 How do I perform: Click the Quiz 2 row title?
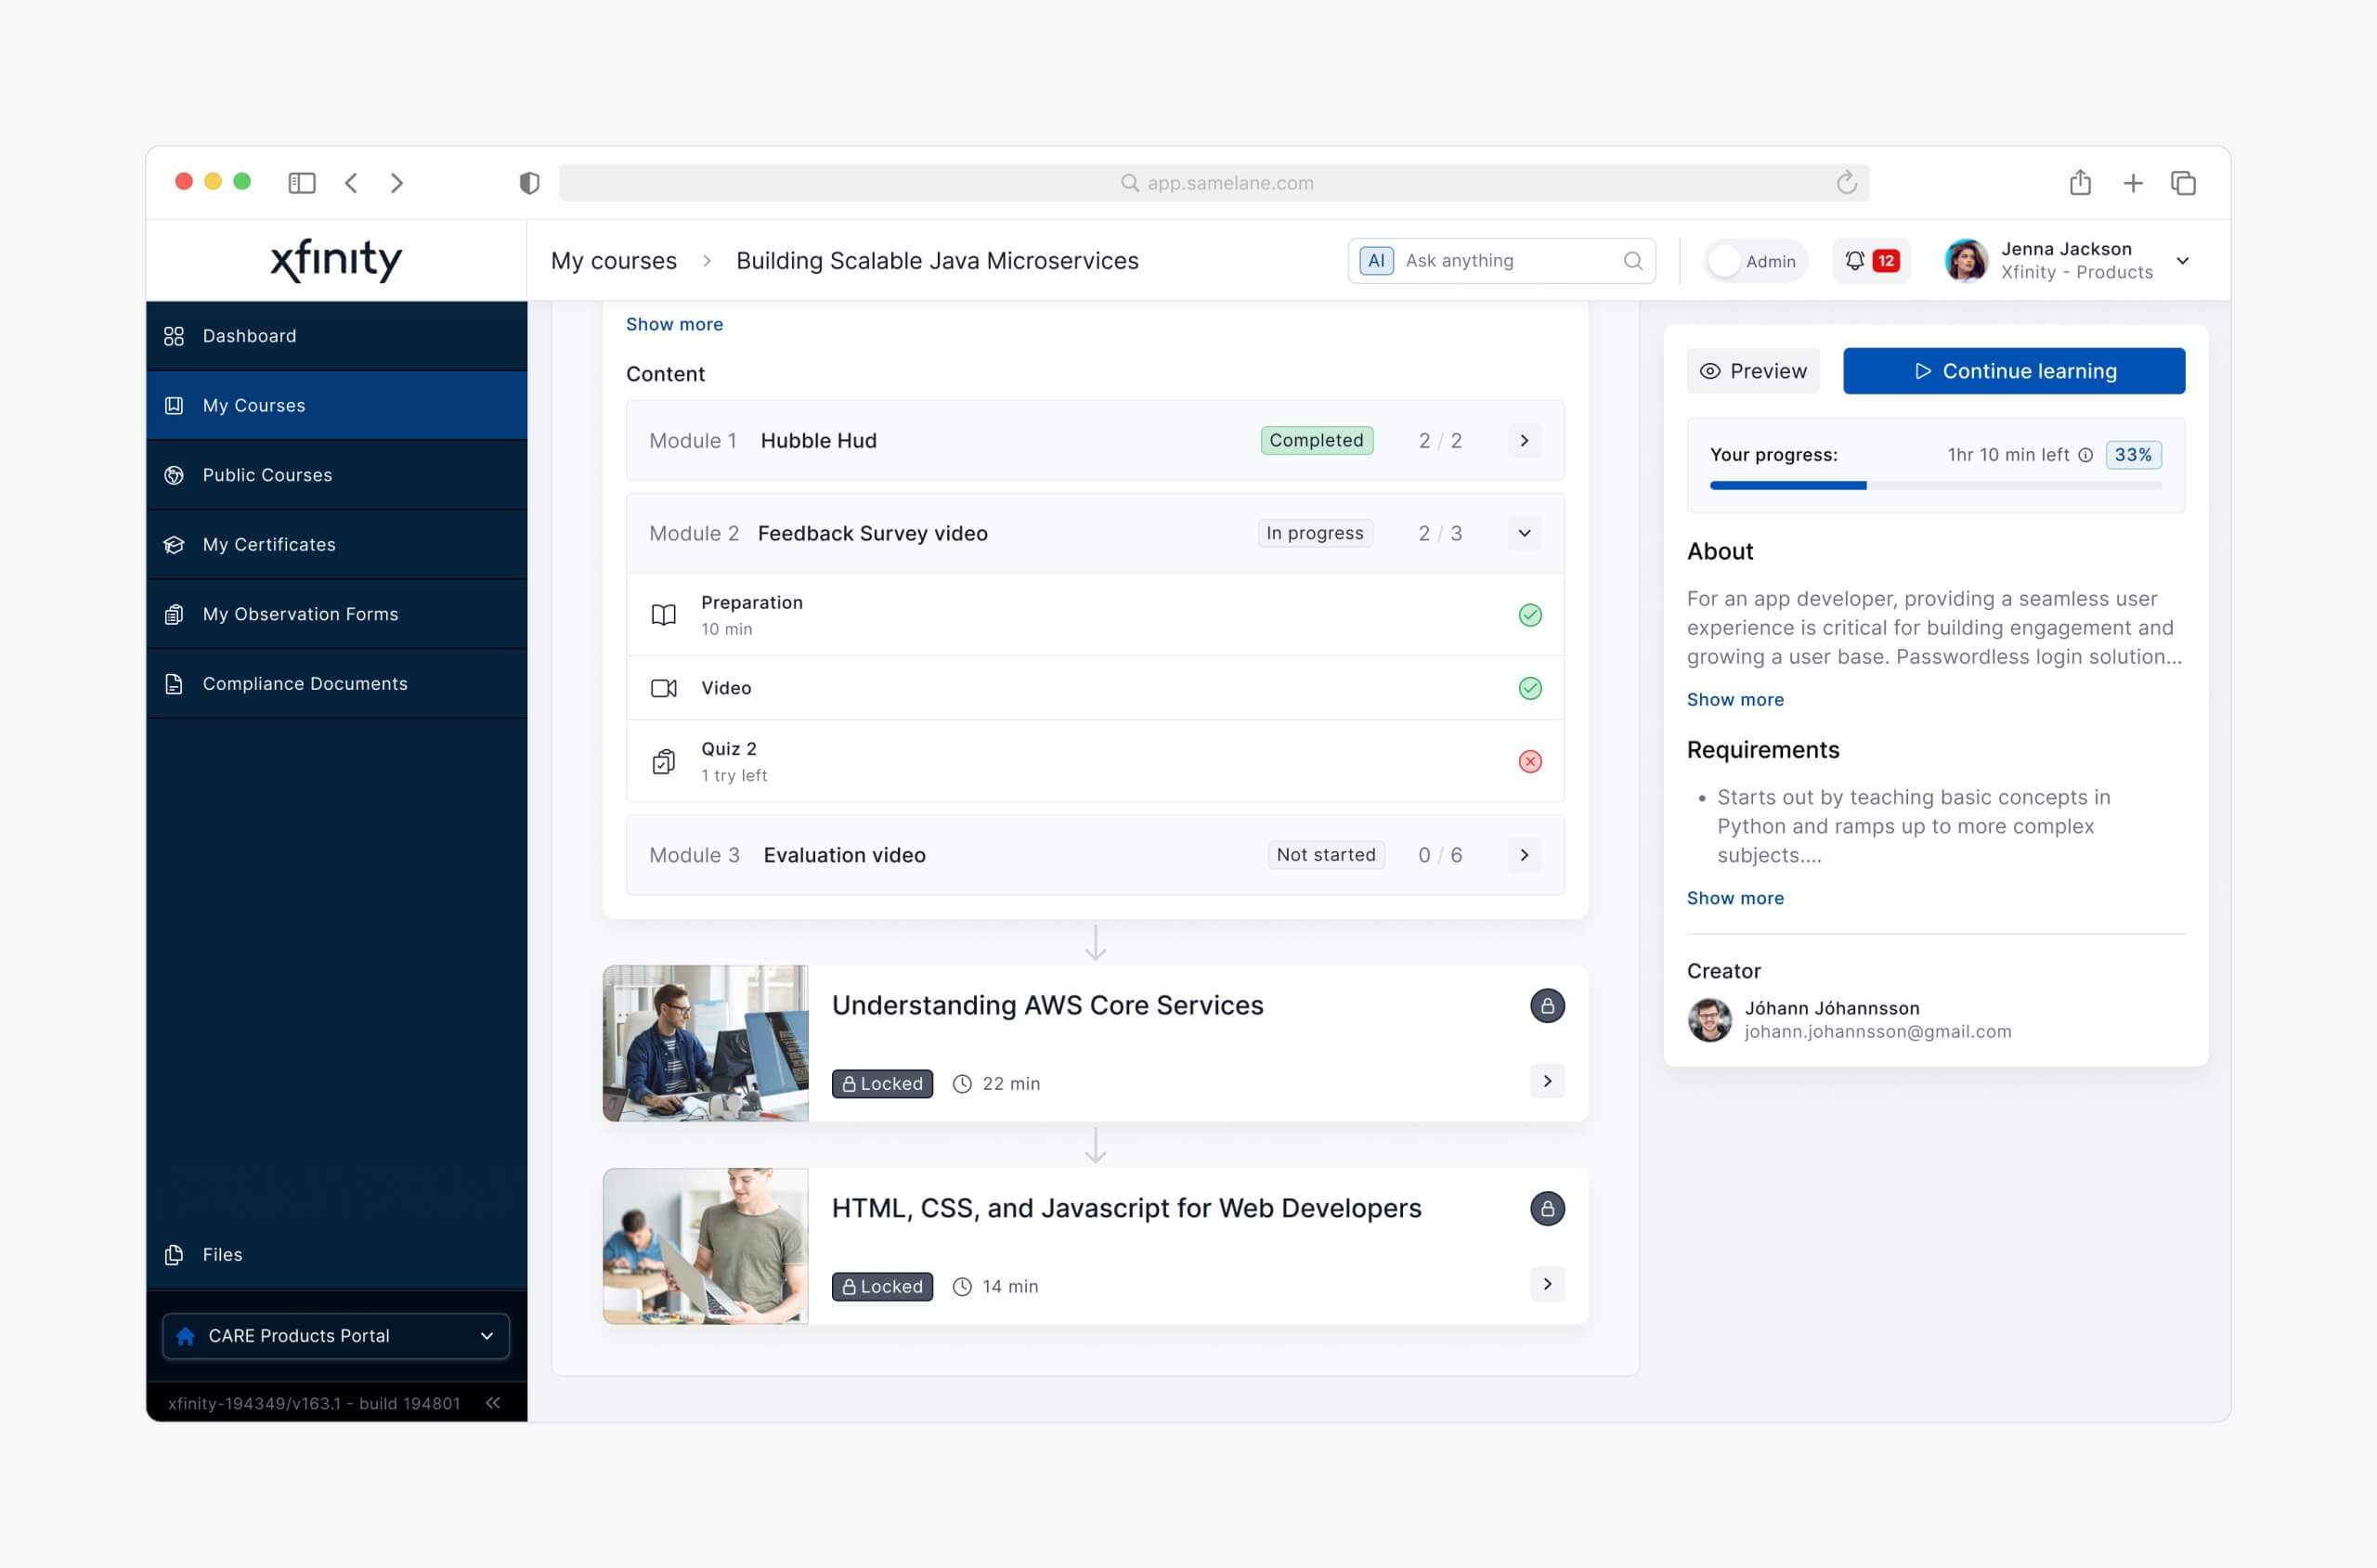pyautogui.click(x=728, y=749)
